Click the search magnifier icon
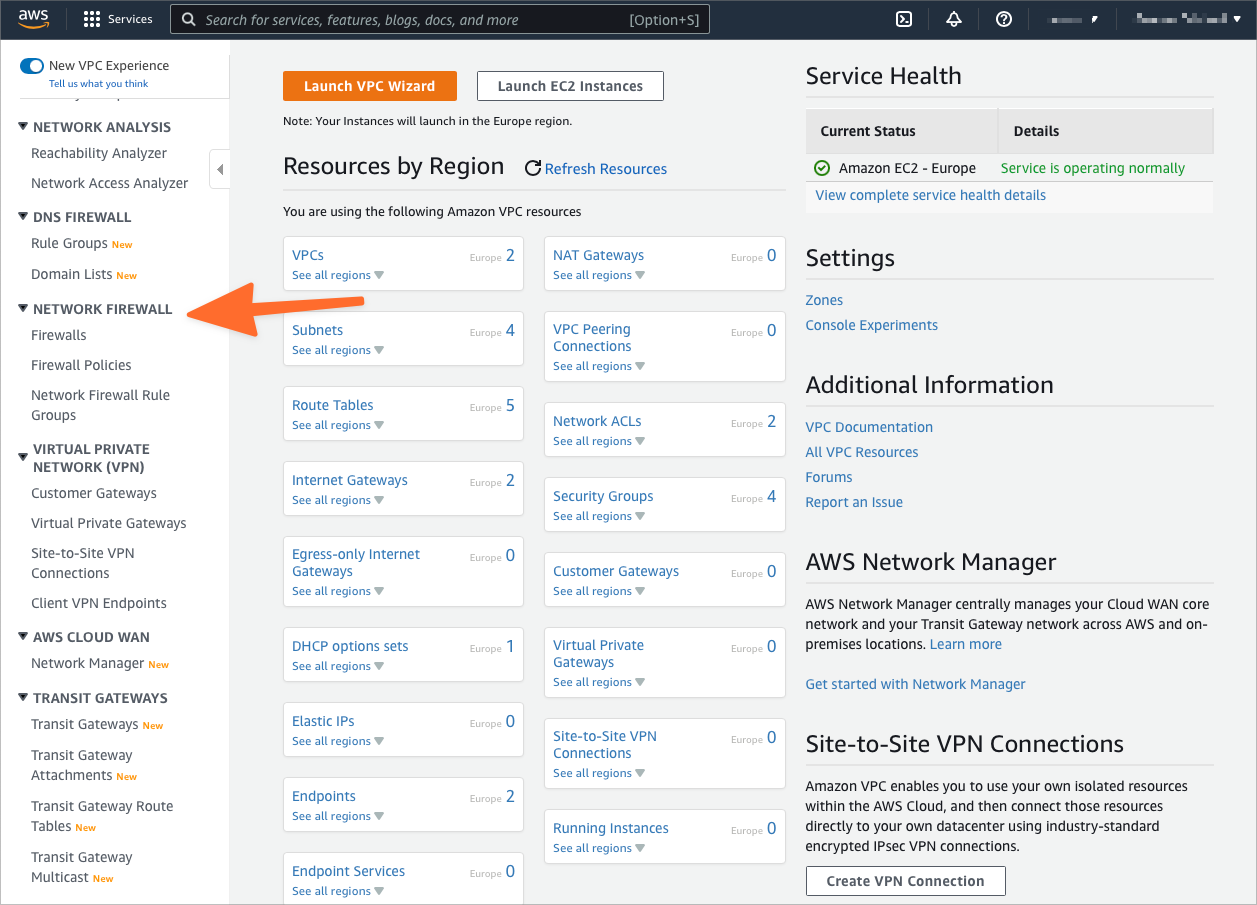Image resolution: width=1257 pixels, height=905 pixels. tap(188, 19)
